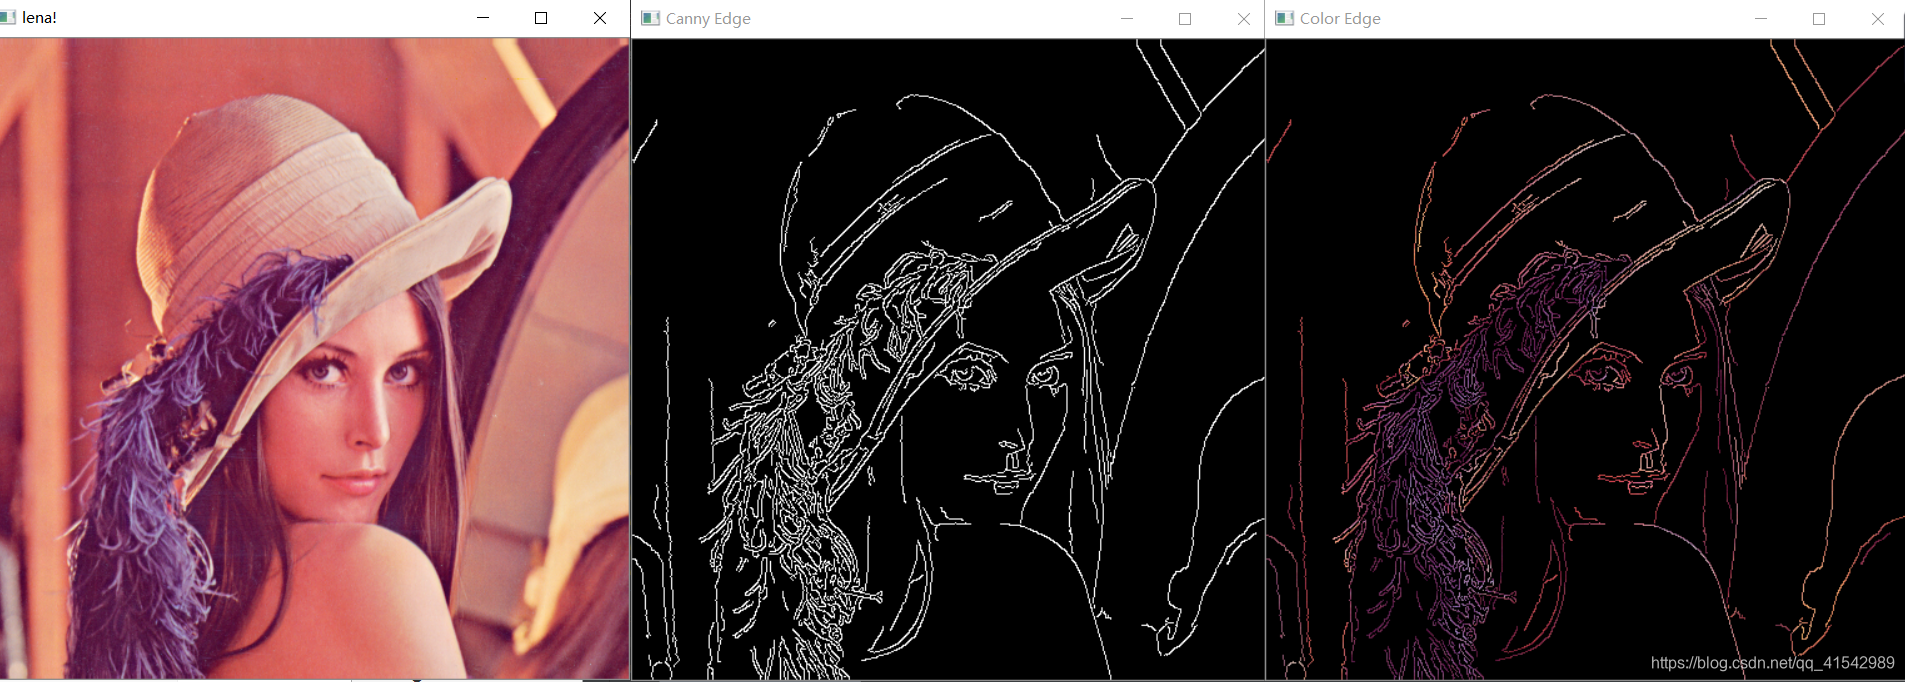Click the colored edge-detection image

coord(1585,359)
